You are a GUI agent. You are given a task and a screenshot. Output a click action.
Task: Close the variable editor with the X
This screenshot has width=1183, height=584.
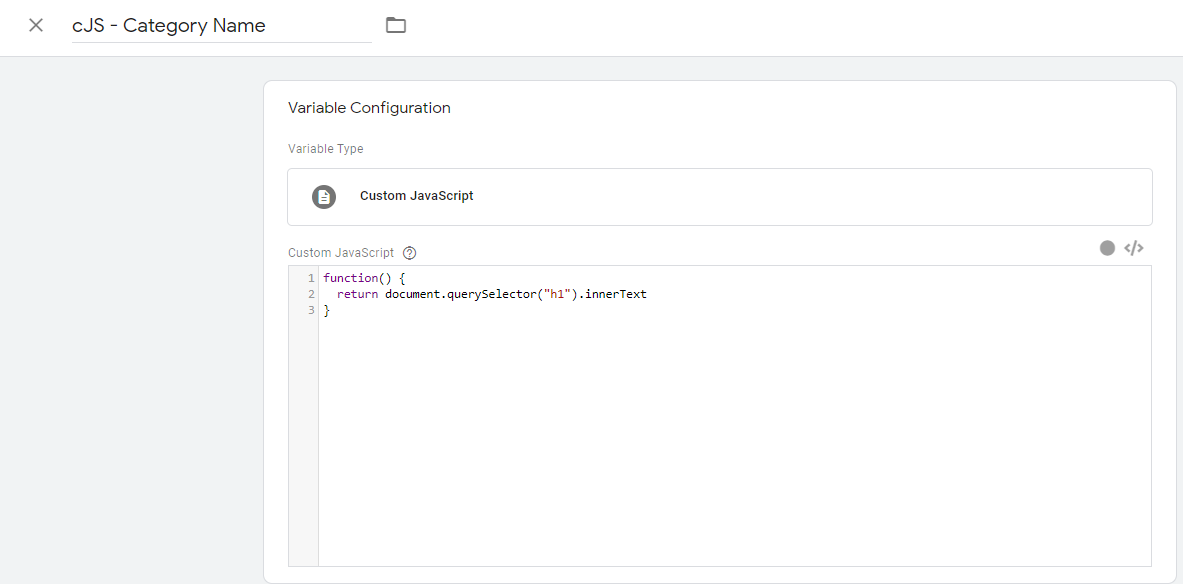click(x=36, y=25)
